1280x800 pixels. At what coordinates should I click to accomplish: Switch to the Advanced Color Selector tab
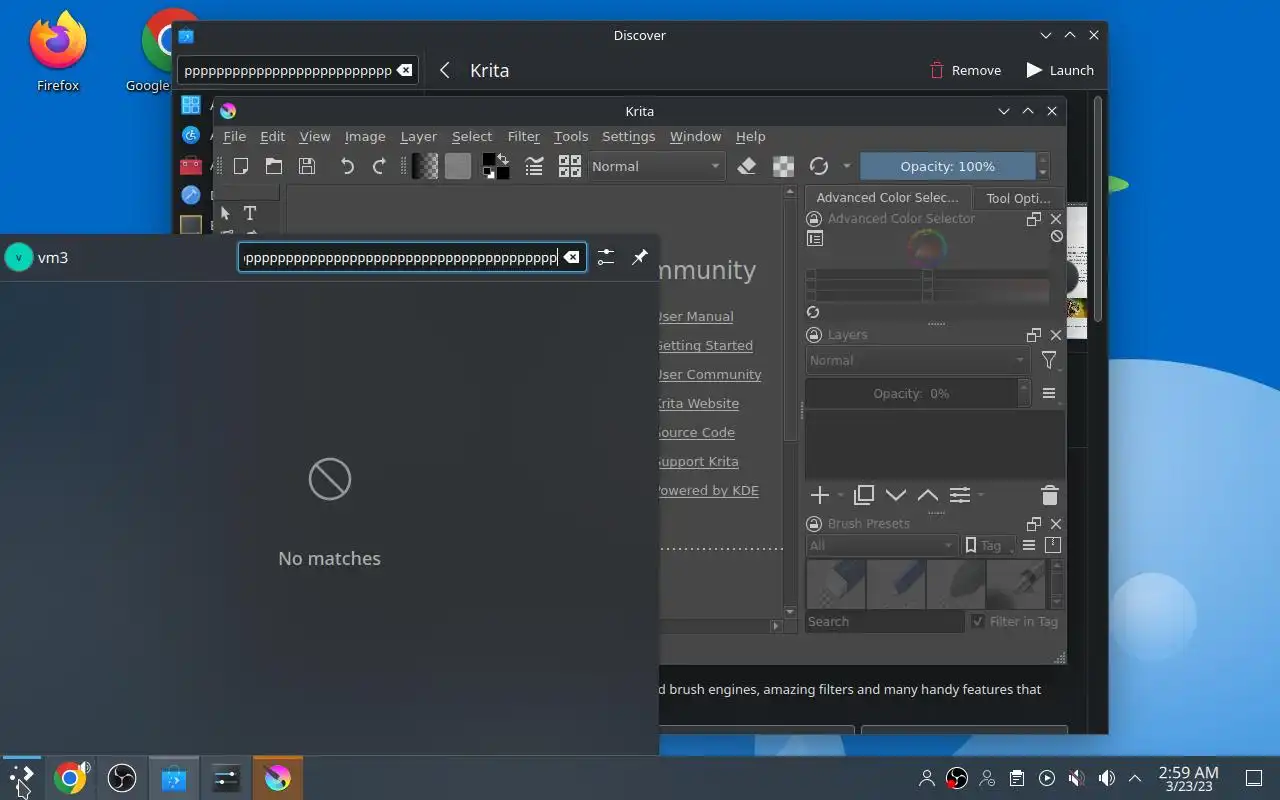(x=887, y=197)
